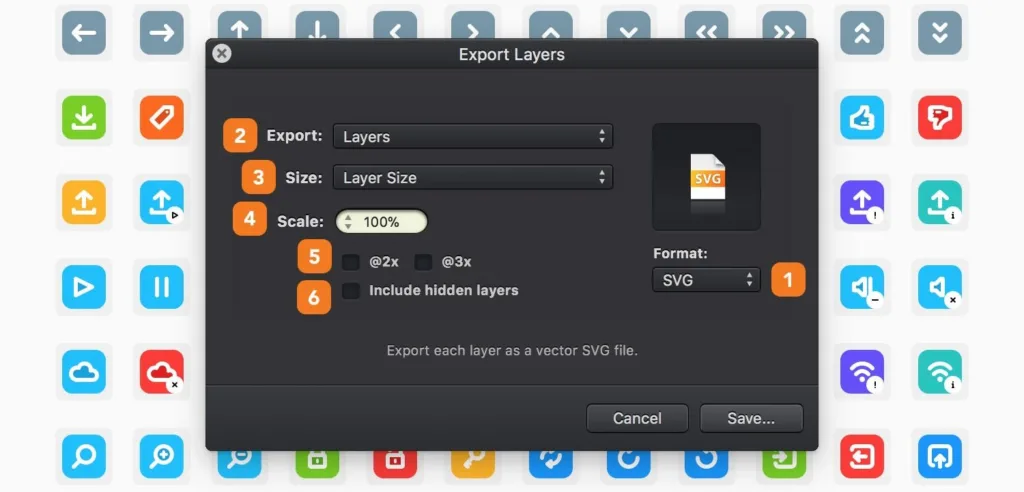Select the purple wifi warning icon
The image size is (1024, 492).
coord(862,372)
